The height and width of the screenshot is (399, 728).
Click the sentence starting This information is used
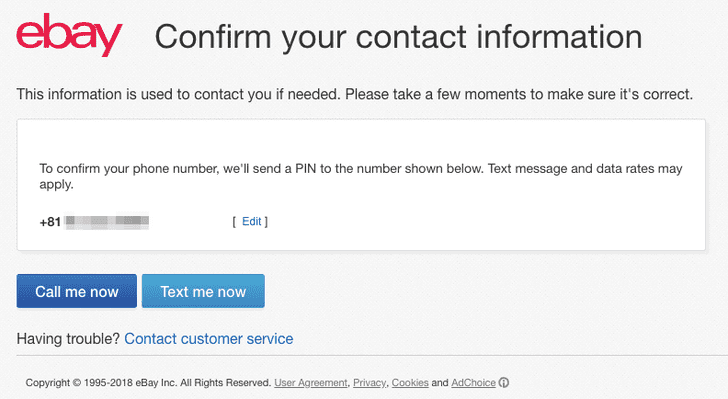coord(355,94)
